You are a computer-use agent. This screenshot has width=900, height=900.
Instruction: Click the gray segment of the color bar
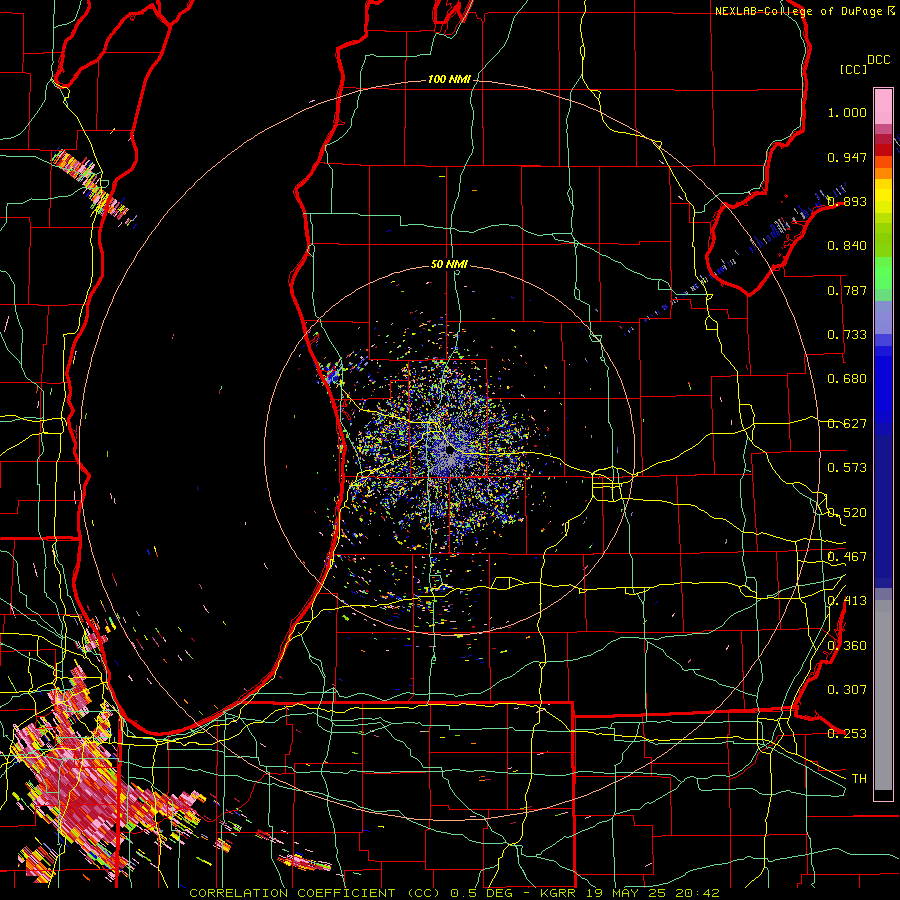point(883,695)
